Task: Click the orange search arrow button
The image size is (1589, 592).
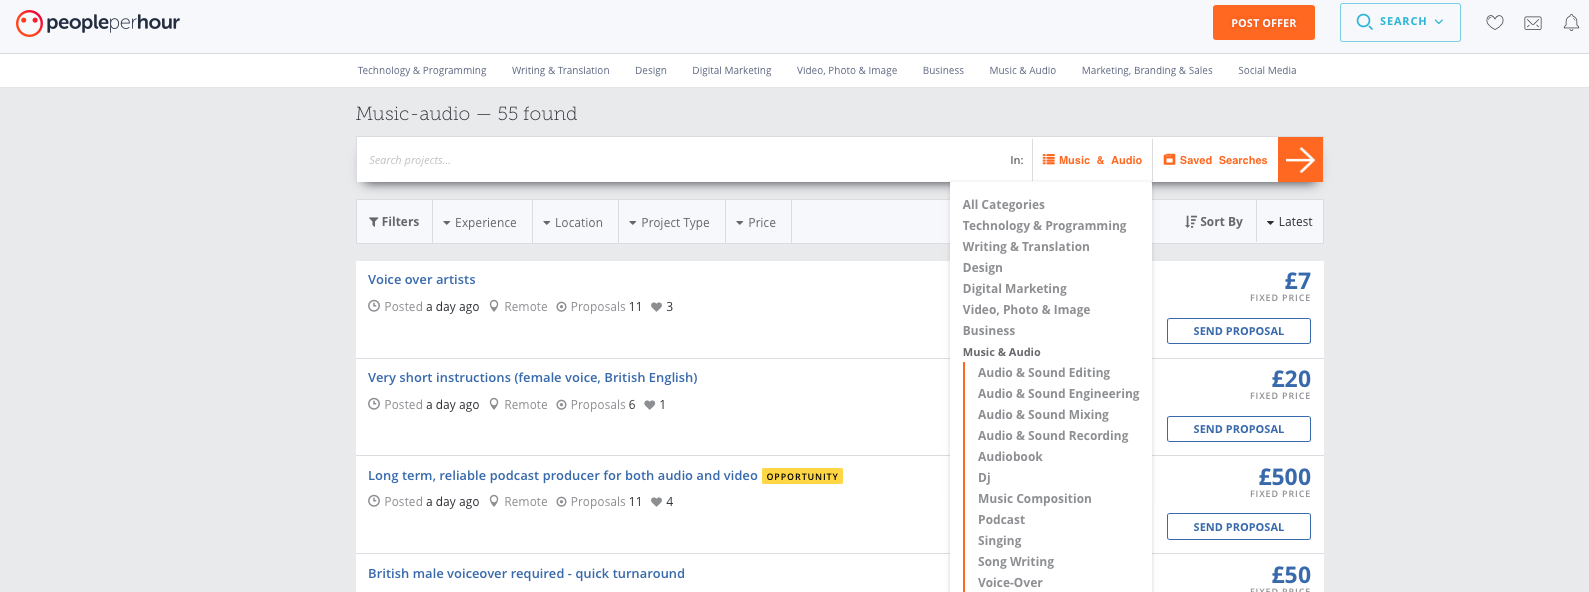Action: click(1300, 160)
